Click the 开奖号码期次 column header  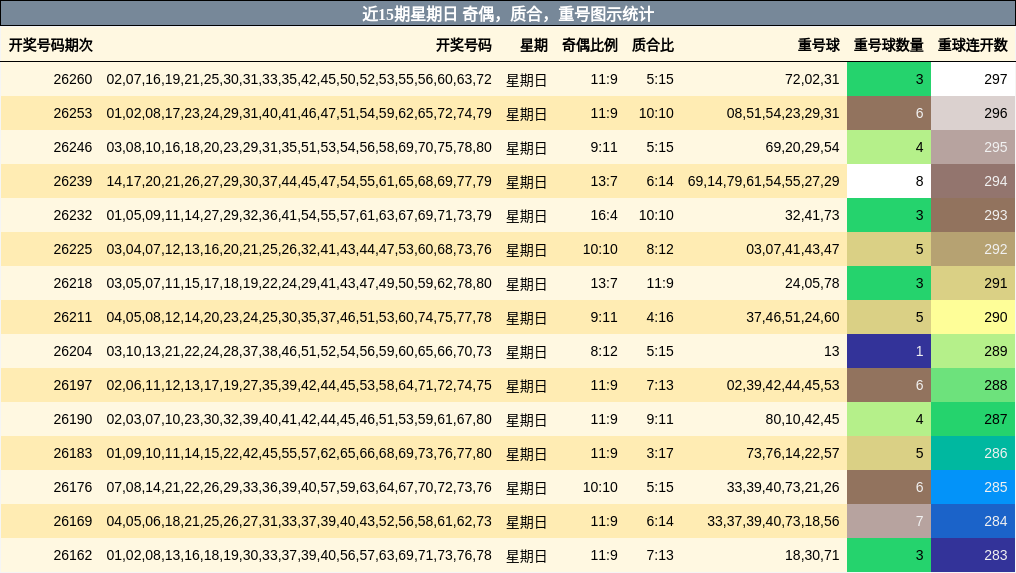[x=51, y=45]
